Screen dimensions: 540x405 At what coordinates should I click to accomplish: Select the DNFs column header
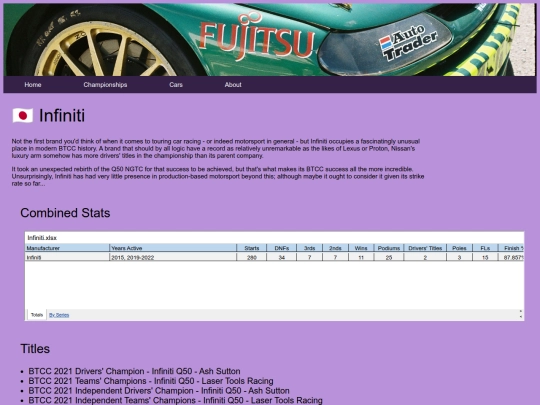tap(281, 248)
